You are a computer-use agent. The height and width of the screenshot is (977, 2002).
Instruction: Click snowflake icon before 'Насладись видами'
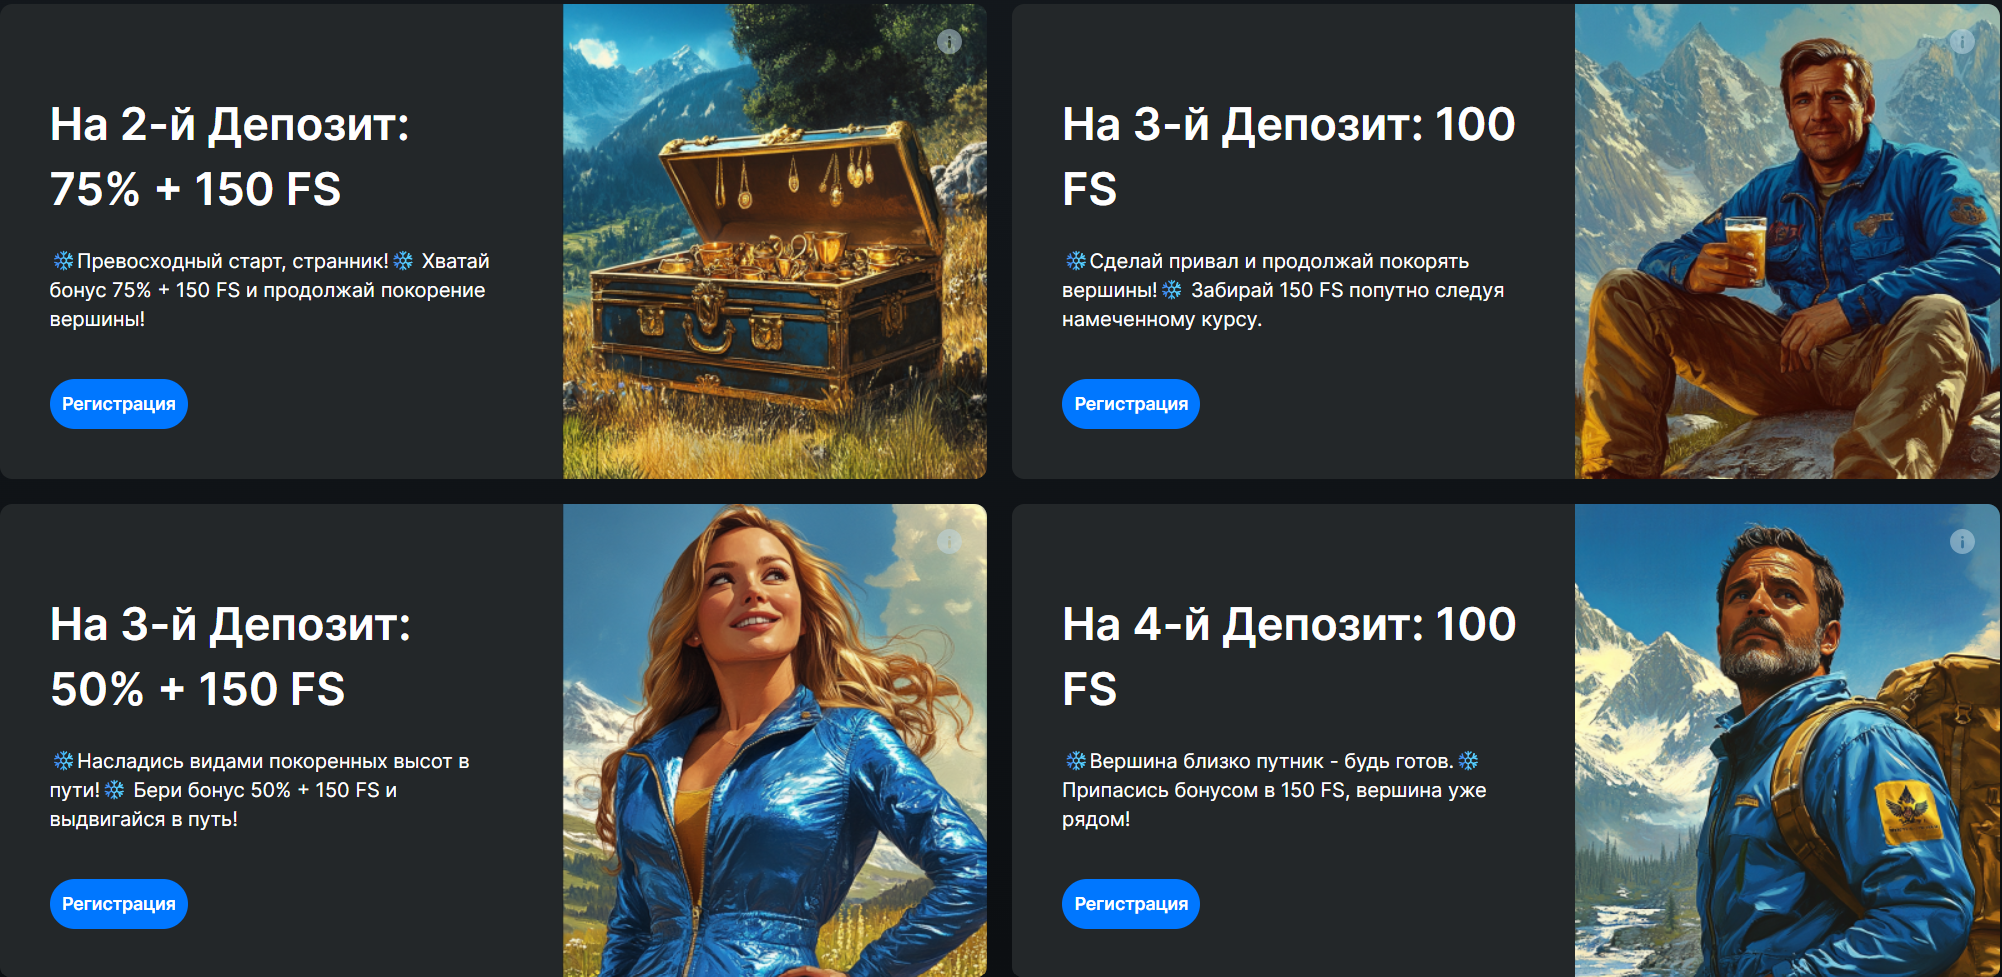click(x=63, y=761)
